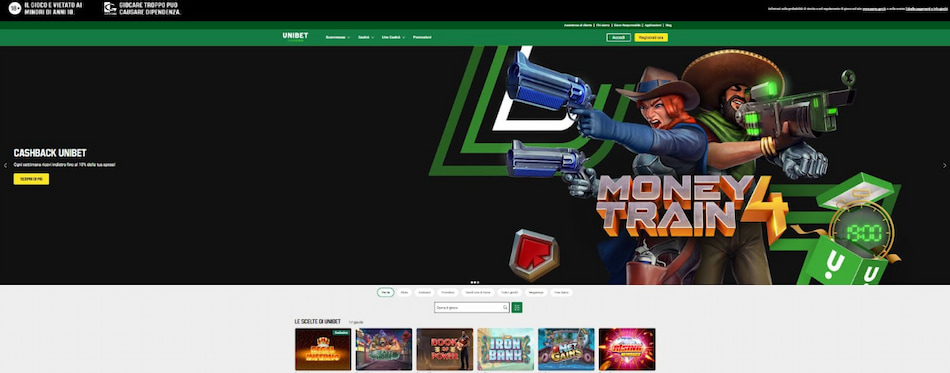Open the second game thumbnail with wrestlers
The height and width of the screenshot is (373, 950).
[x=384, y=349]
